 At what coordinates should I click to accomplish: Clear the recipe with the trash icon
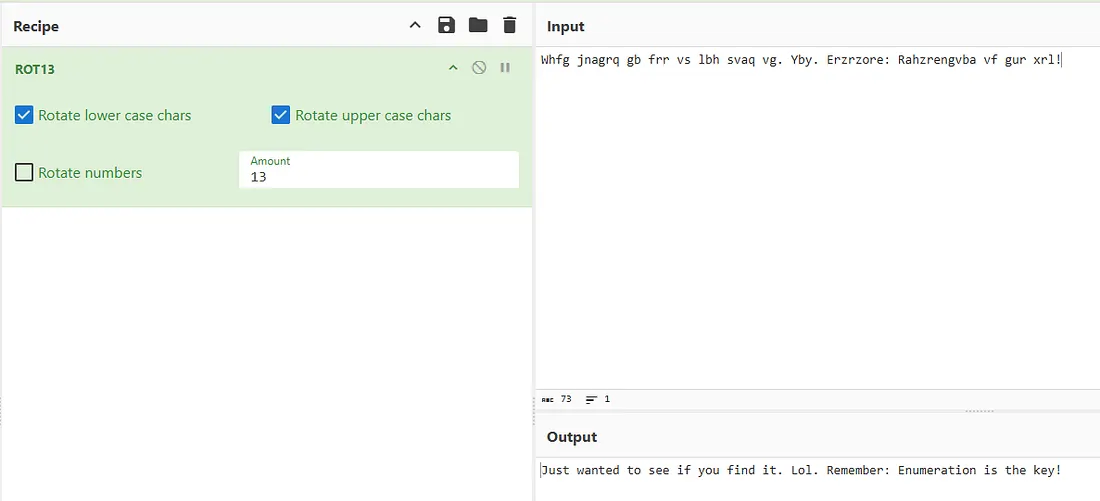(510, 25)
